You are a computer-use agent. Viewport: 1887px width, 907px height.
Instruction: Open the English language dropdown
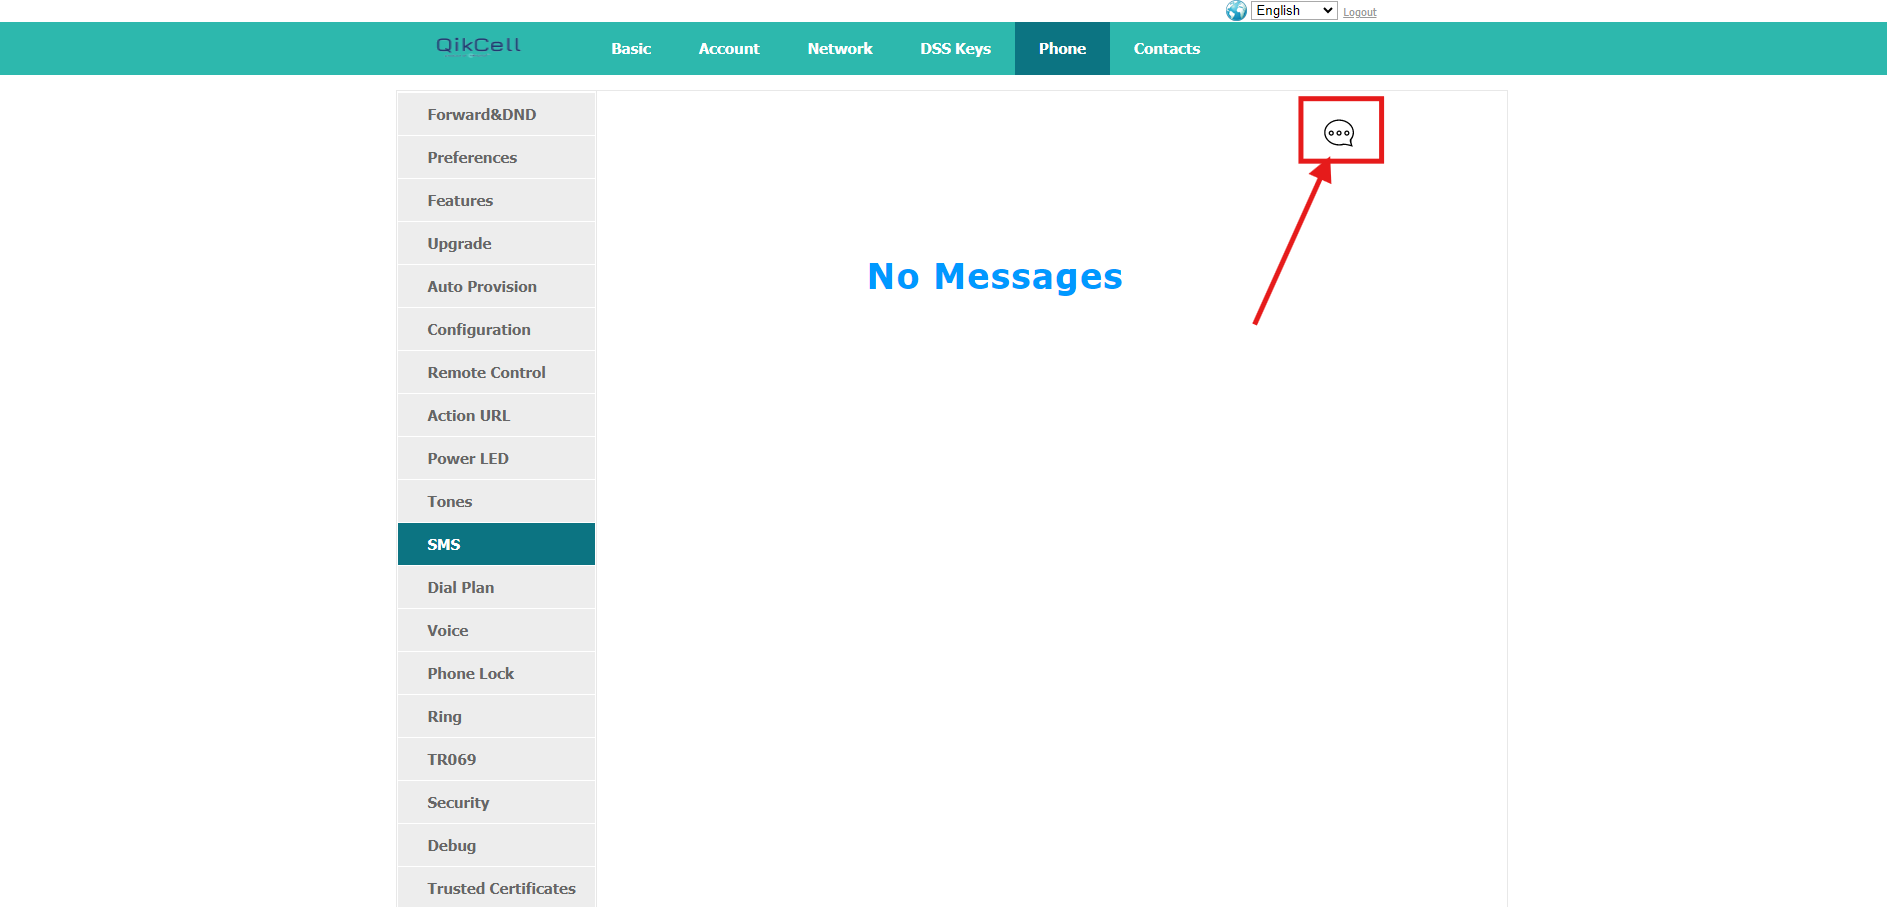(1294, 10)
